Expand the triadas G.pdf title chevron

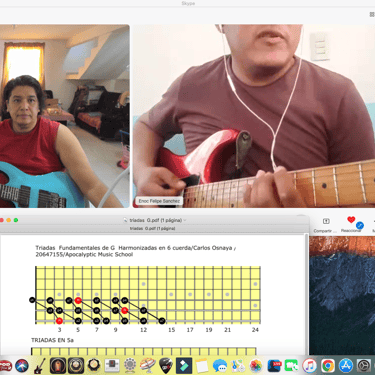click(185, 220)
